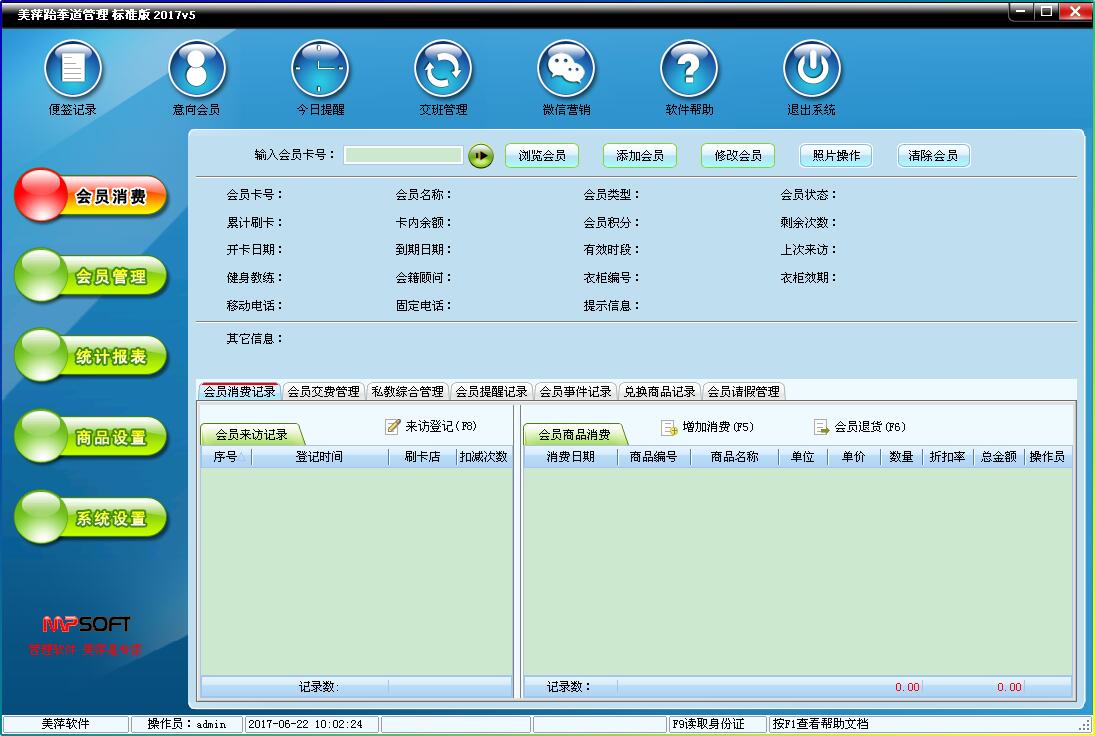Click the 操作员：admin status bar entry
This screenshot has height=736, width=1095.
187,724
